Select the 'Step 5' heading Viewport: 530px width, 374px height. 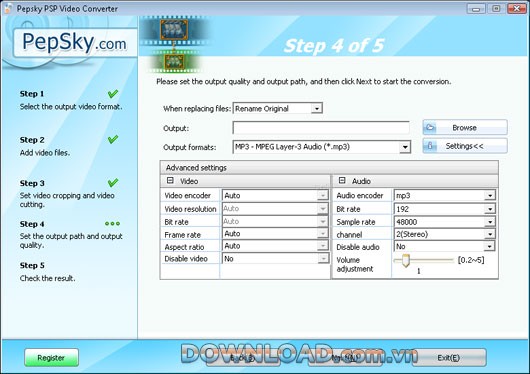(x=32, y=265)
